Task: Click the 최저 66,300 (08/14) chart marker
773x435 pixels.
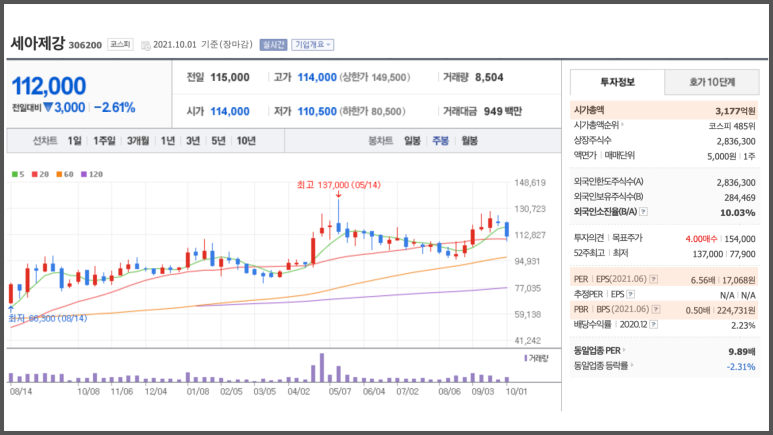Action: click(x=48, y=319)
